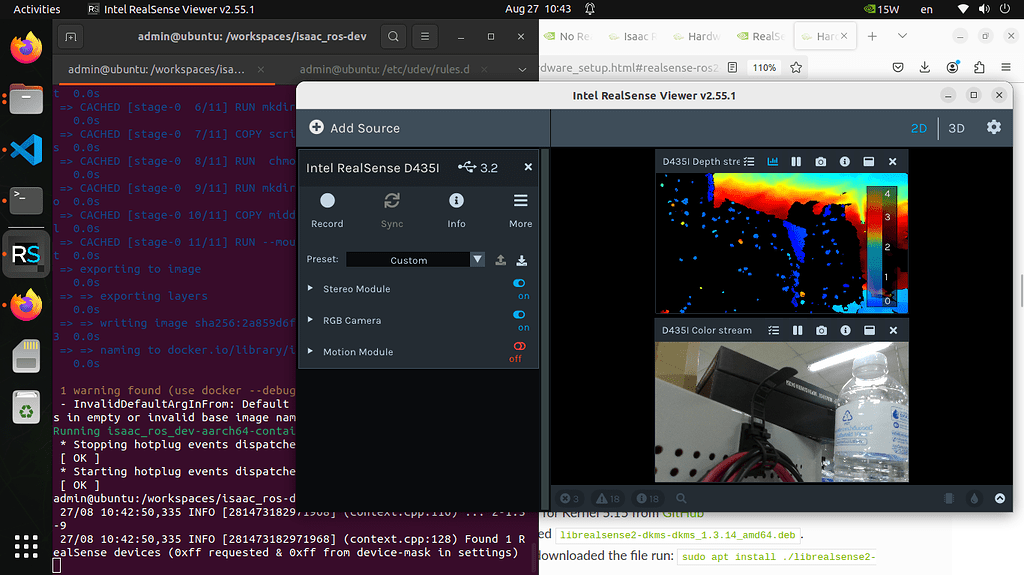1024x575 pixels.
Task: Open Firefox downloads panel
Action: [925, 67]
